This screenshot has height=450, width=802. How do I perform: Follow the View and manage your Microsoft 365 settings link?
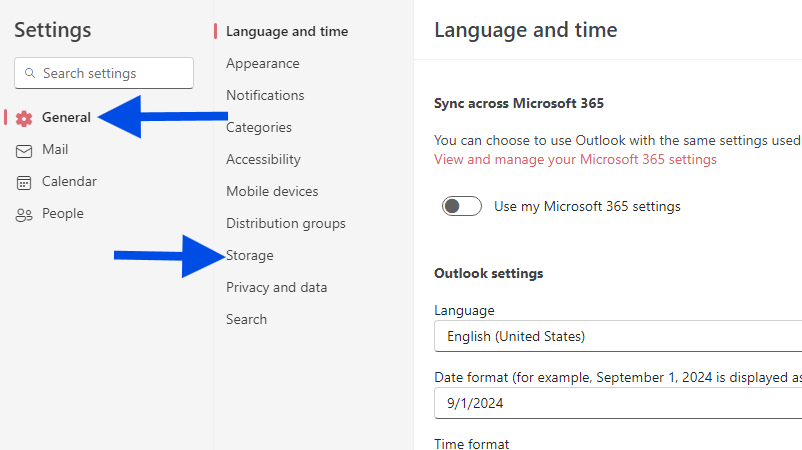tap(575, 159)
